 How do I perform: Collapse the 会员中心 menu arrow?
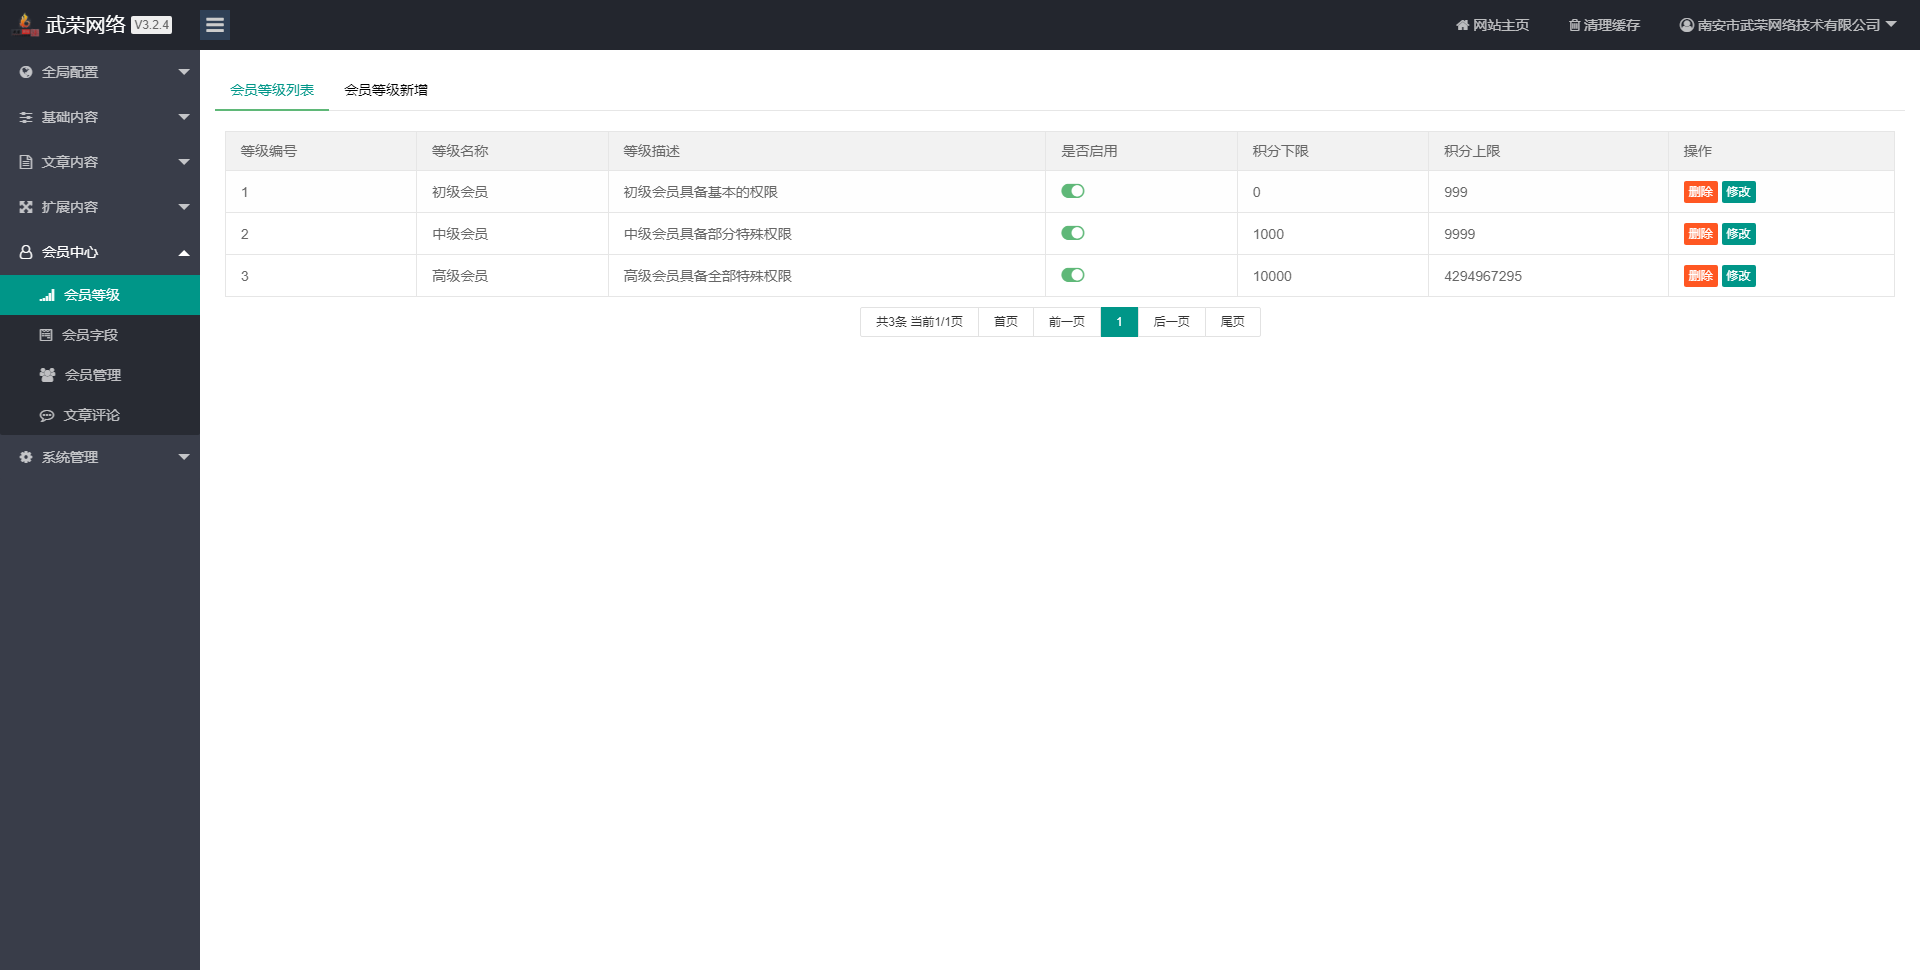point(184,253)
